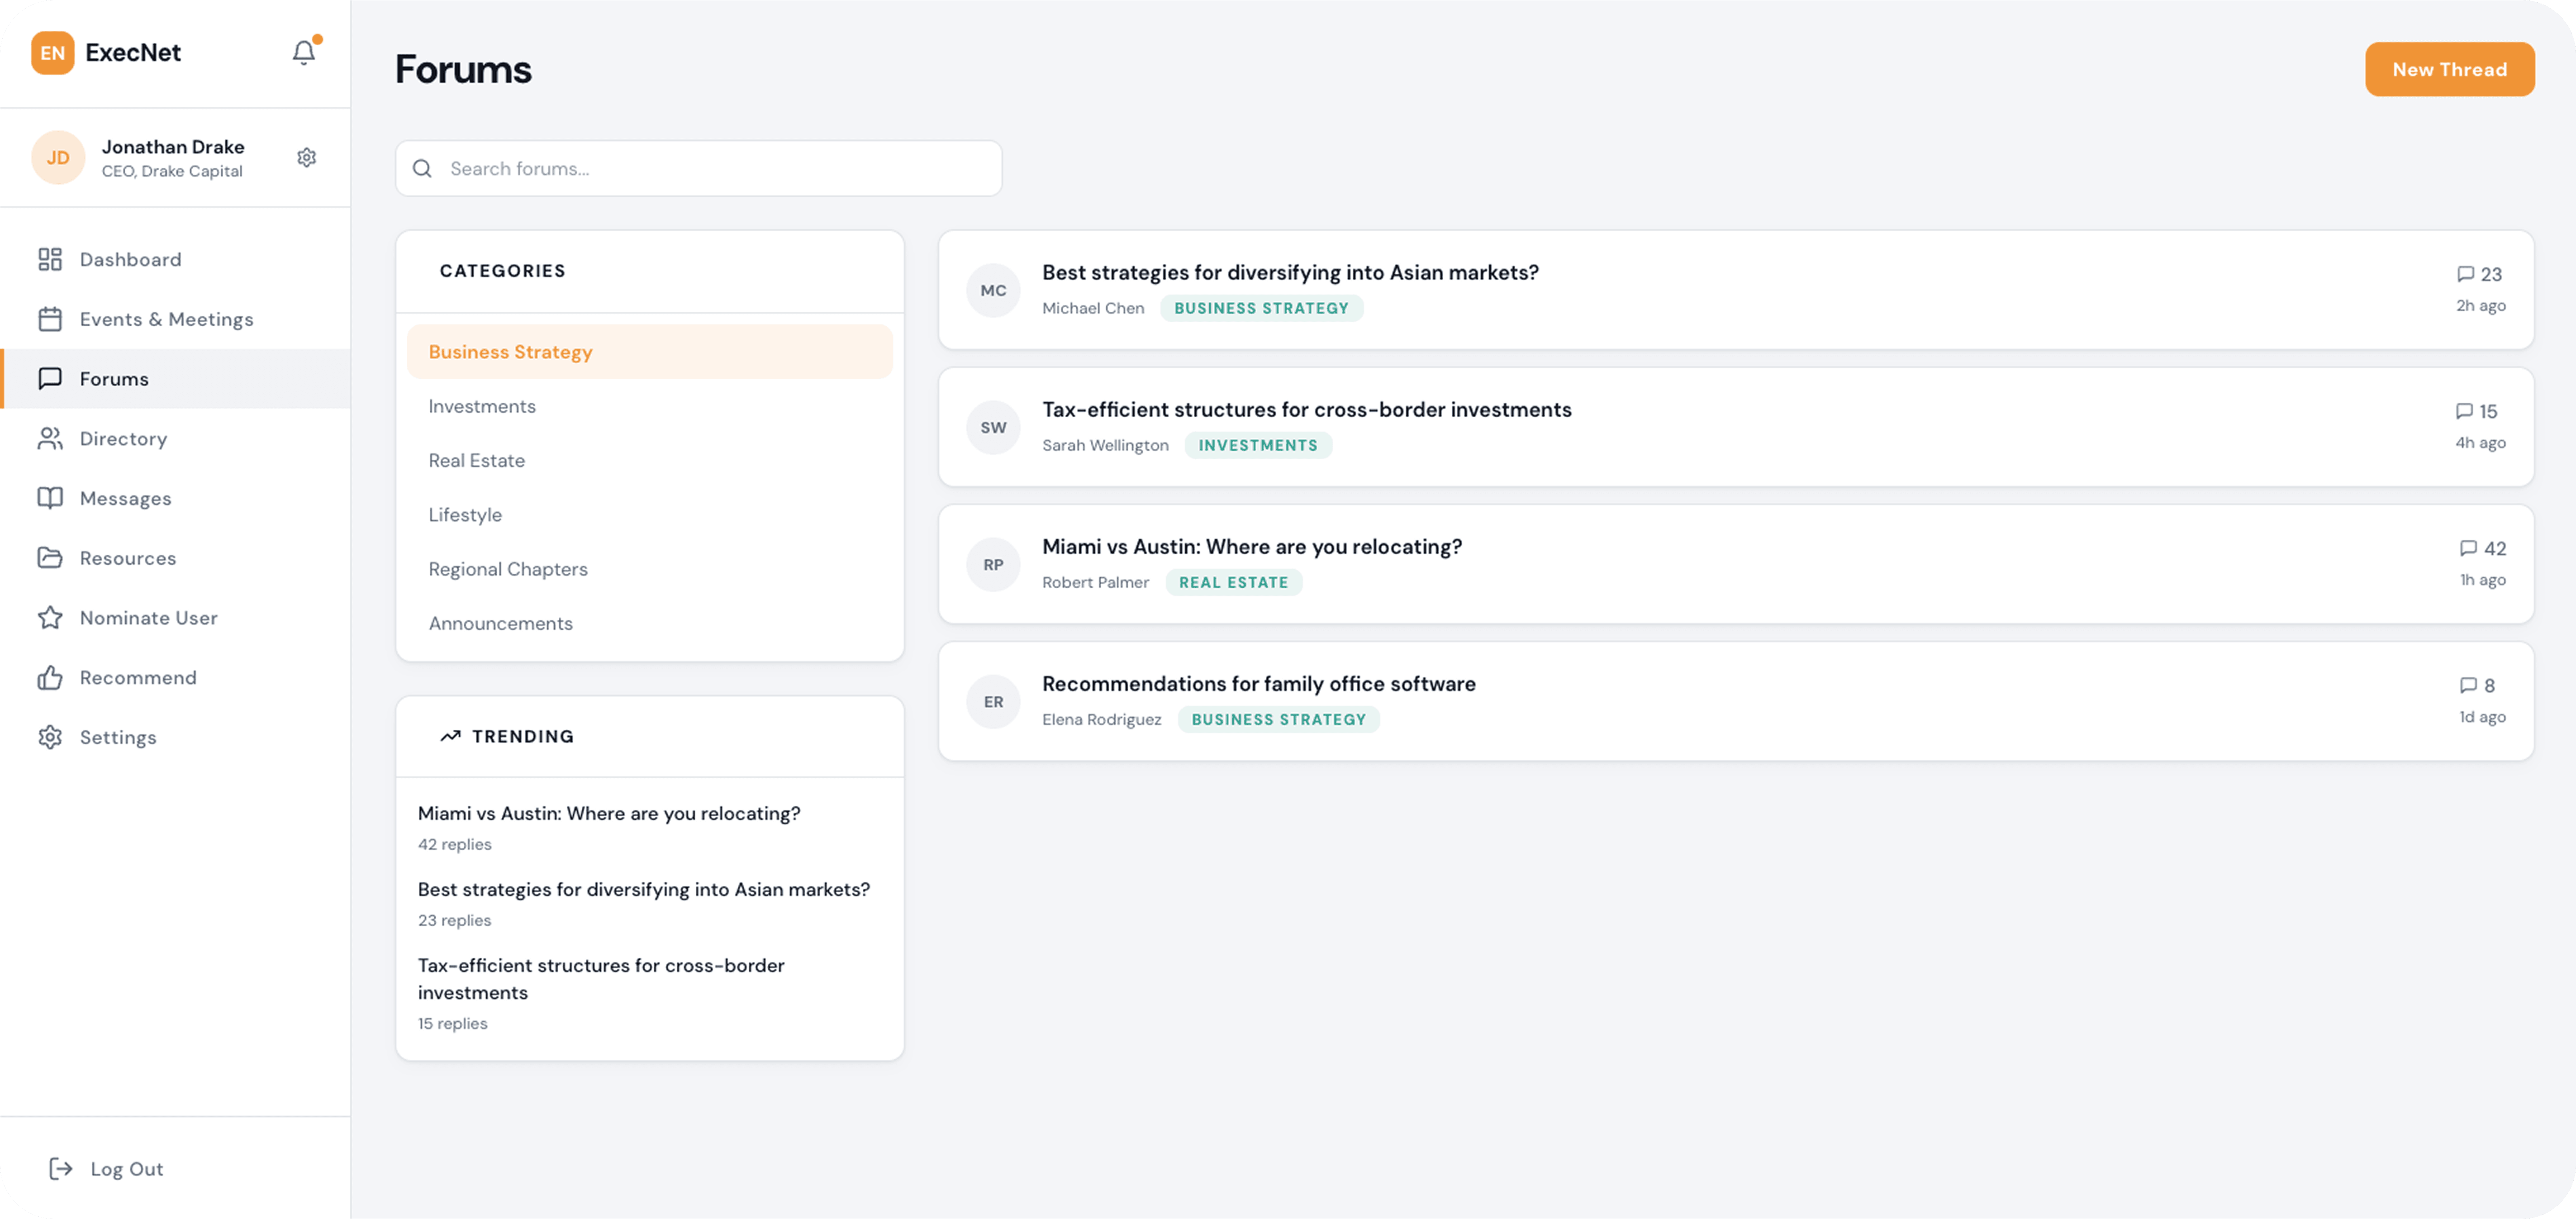This screenshot has height=1219, width=2576.
Task: Open the notifications bell icon
Action: click(x=304, y=52)
